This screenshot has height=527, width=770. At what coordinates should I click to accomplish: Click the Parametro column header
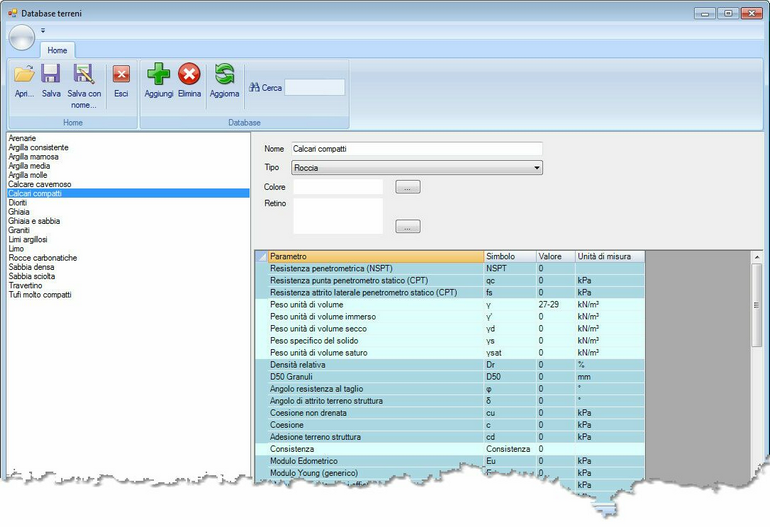(374, 257)
